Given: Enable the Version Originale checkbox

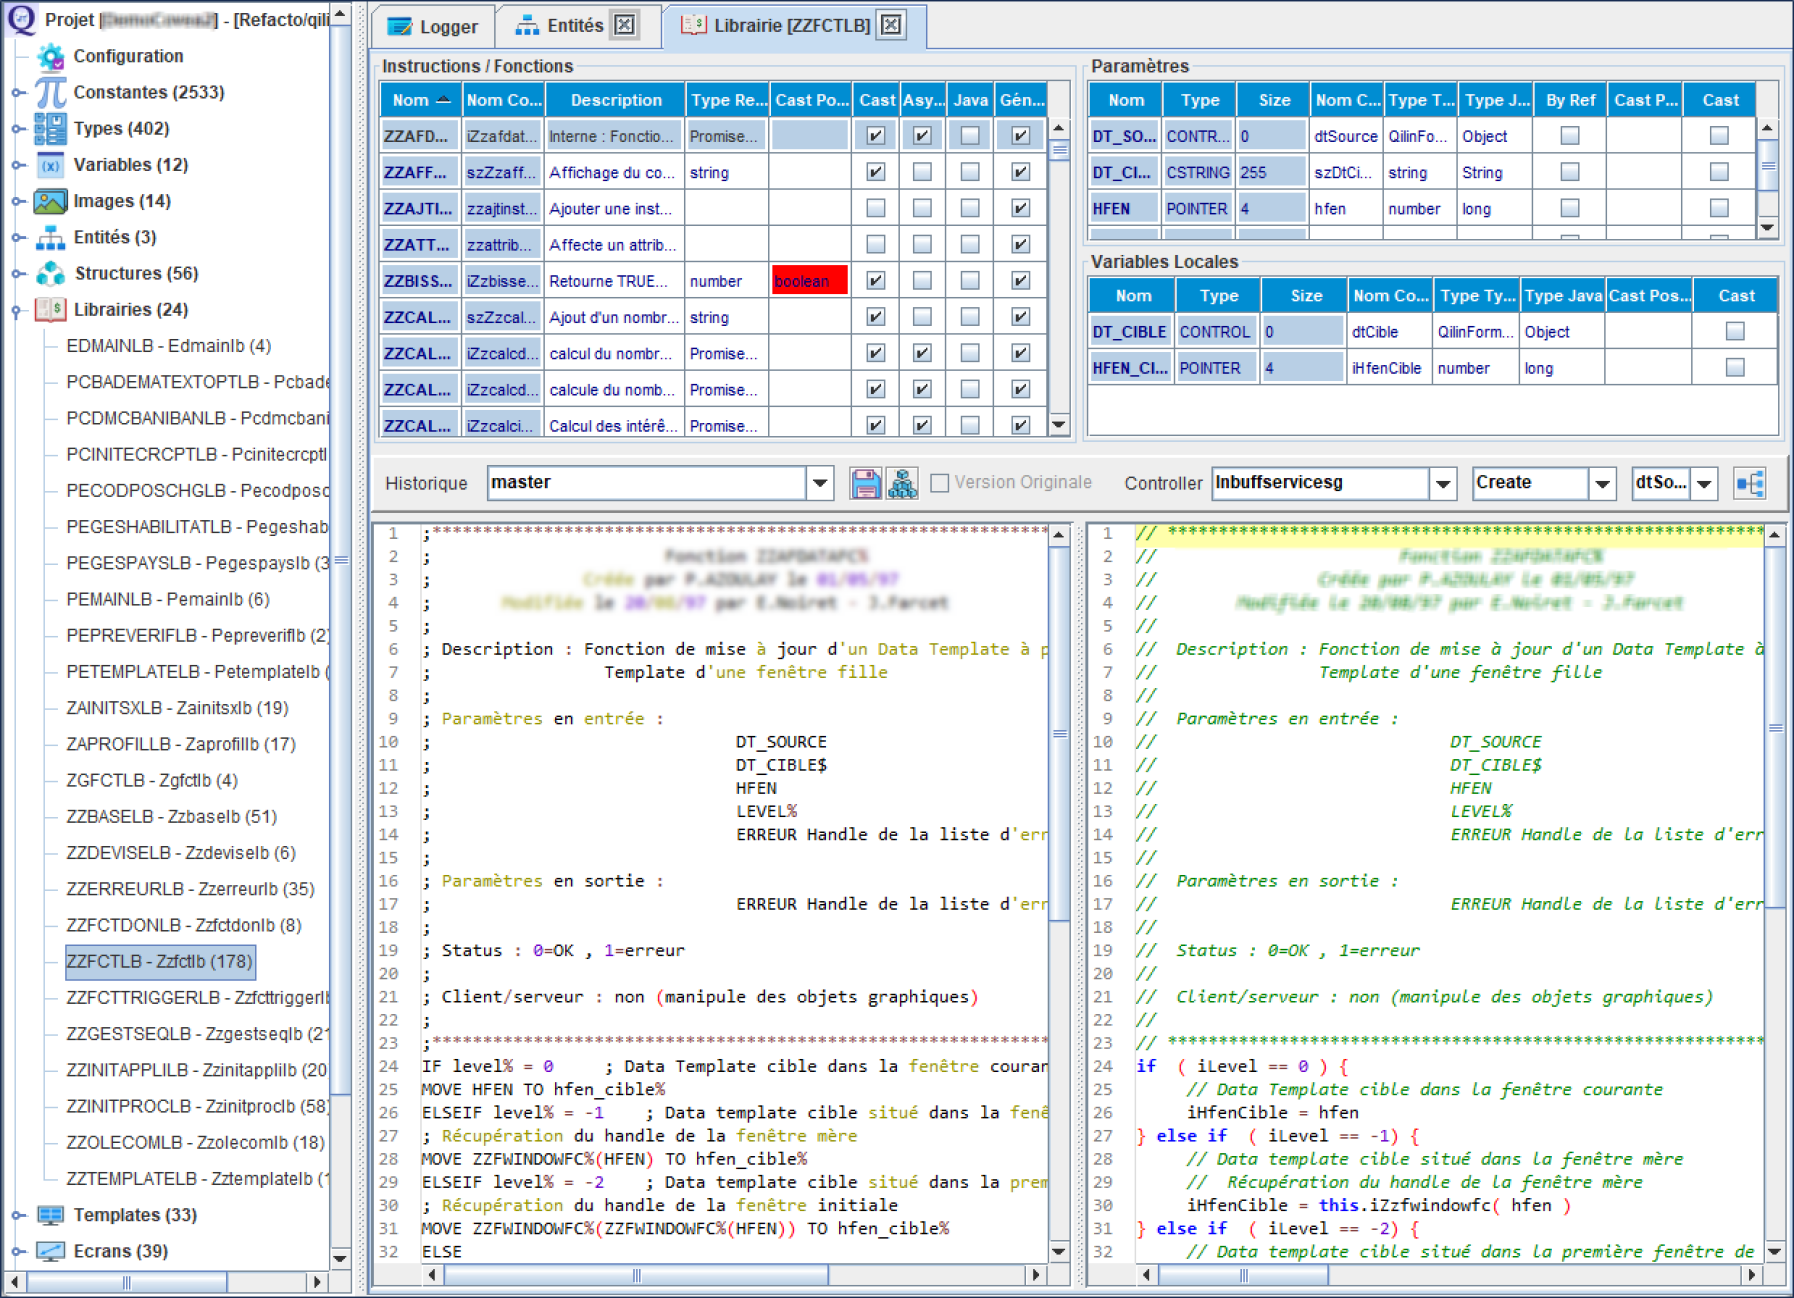Looking at the screenshot, I should coord(938,482).
